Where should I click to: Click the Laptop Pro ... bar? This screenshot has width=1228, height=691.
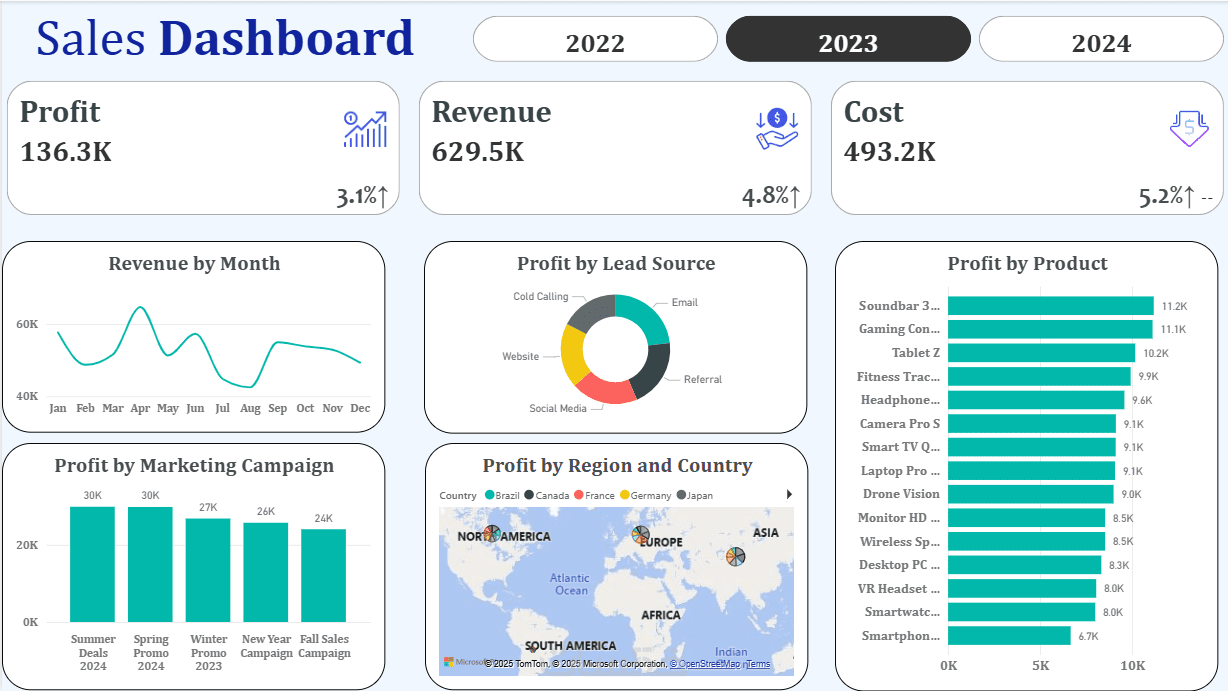pos(1031,471)
